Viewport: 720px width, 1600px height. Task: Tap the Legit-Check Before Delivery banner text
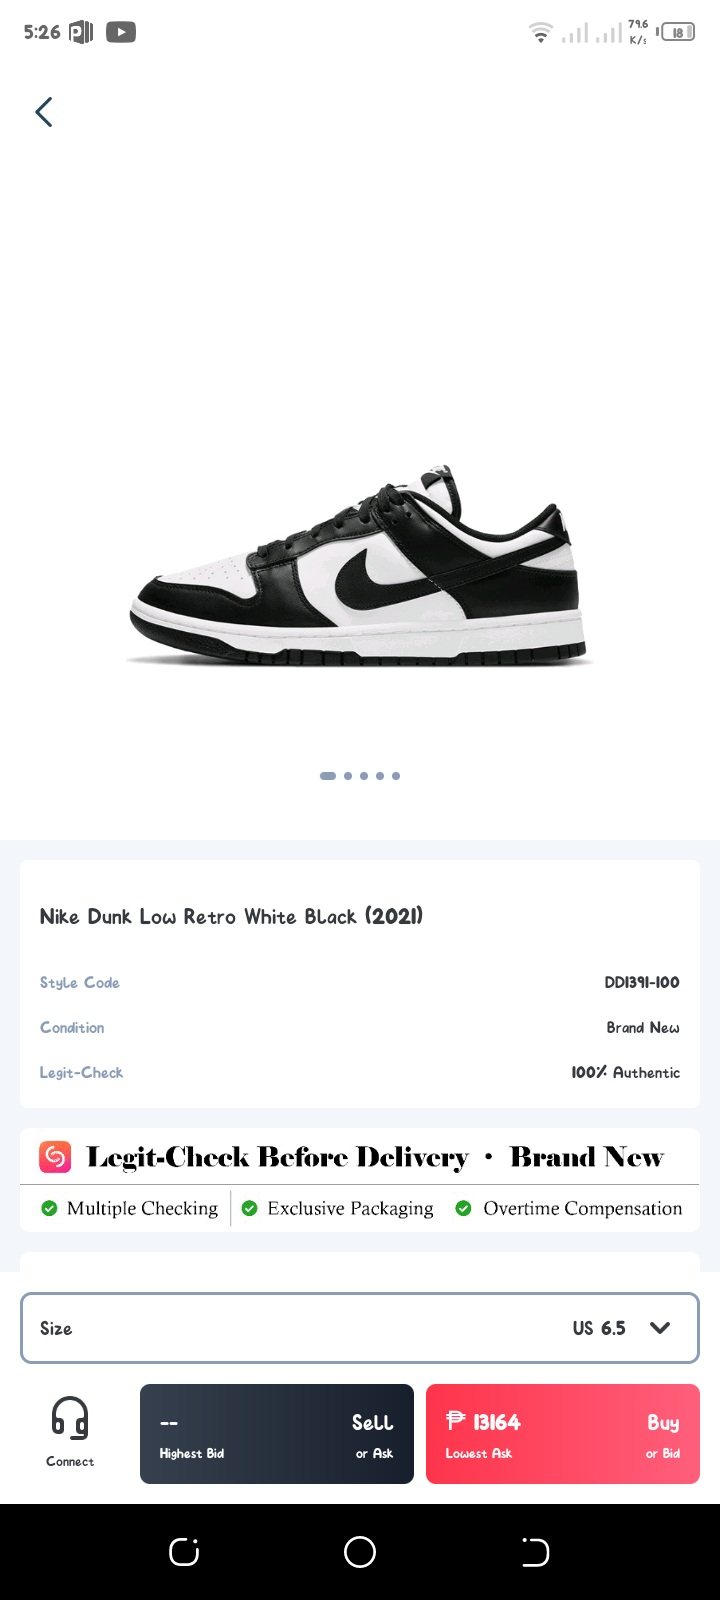click(277, 1157)
